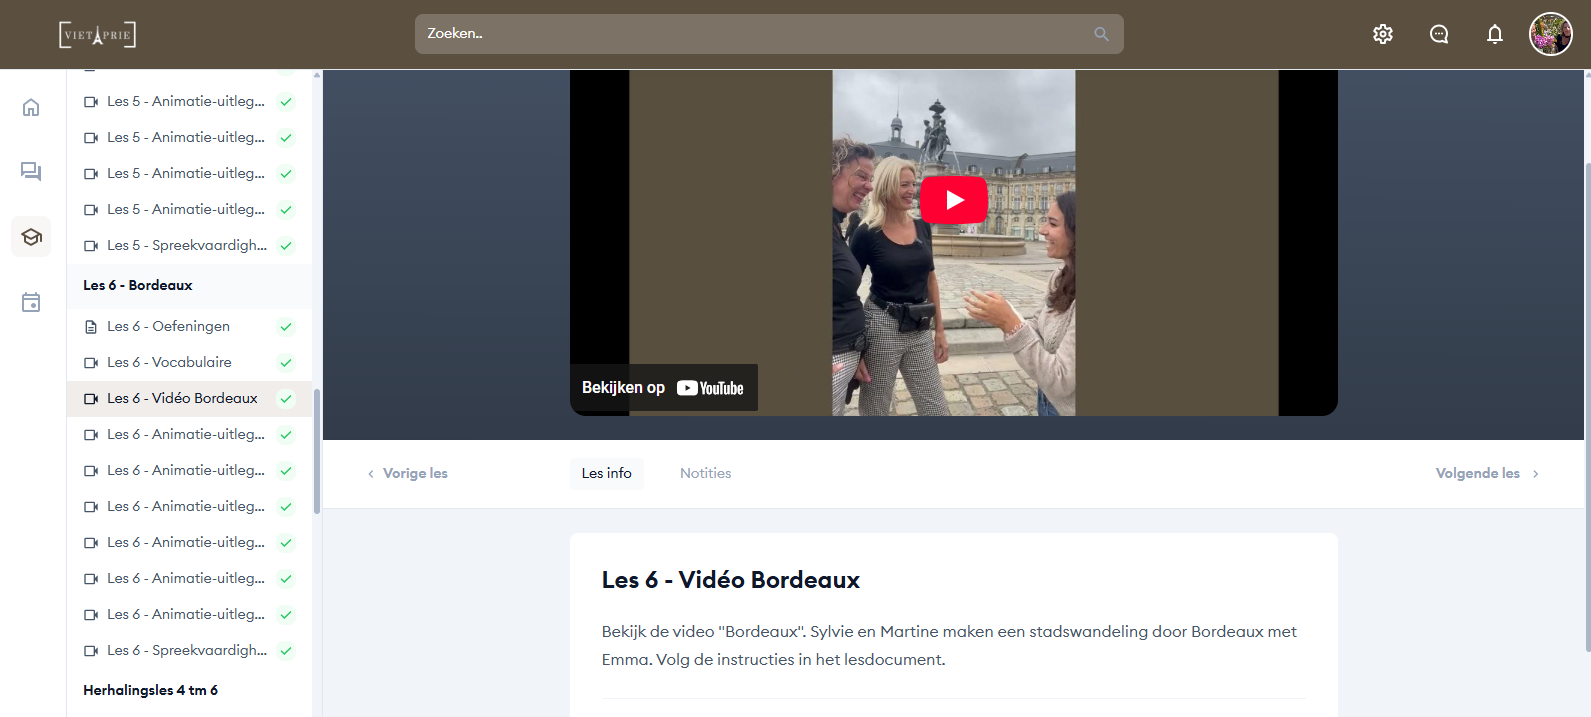
Task: Play the Bordeaux YouTube video
Action: pyautogui.click(x=953, y=200)
